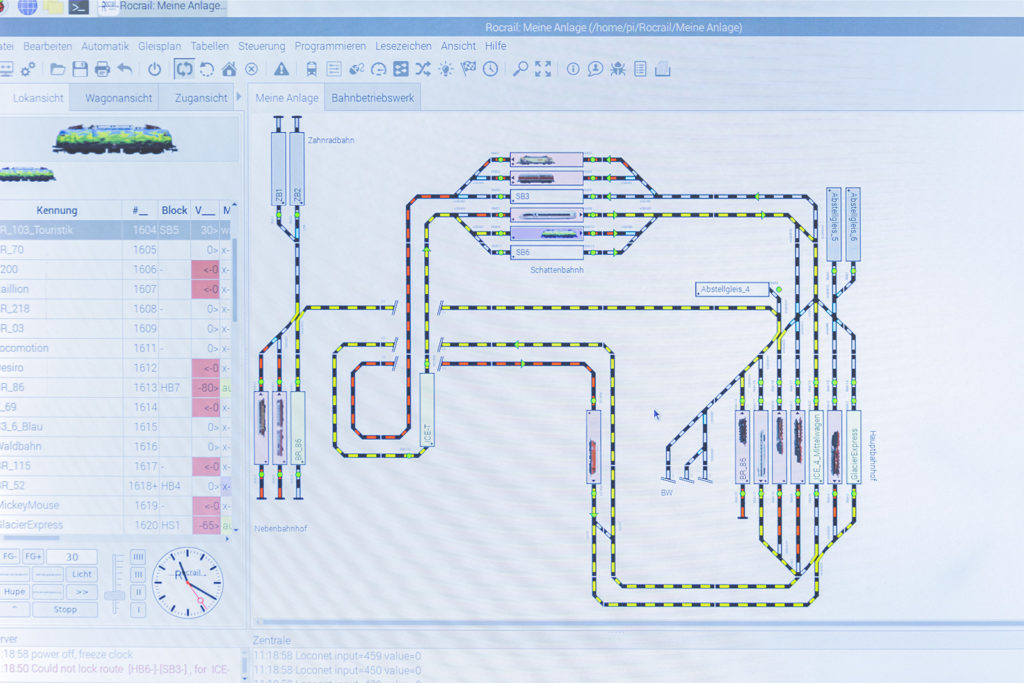The height and width of the screenshot is (683, 1024).
Task: Toggle automatic mode cycle-arrows button
Action: [x=184, y=69]
